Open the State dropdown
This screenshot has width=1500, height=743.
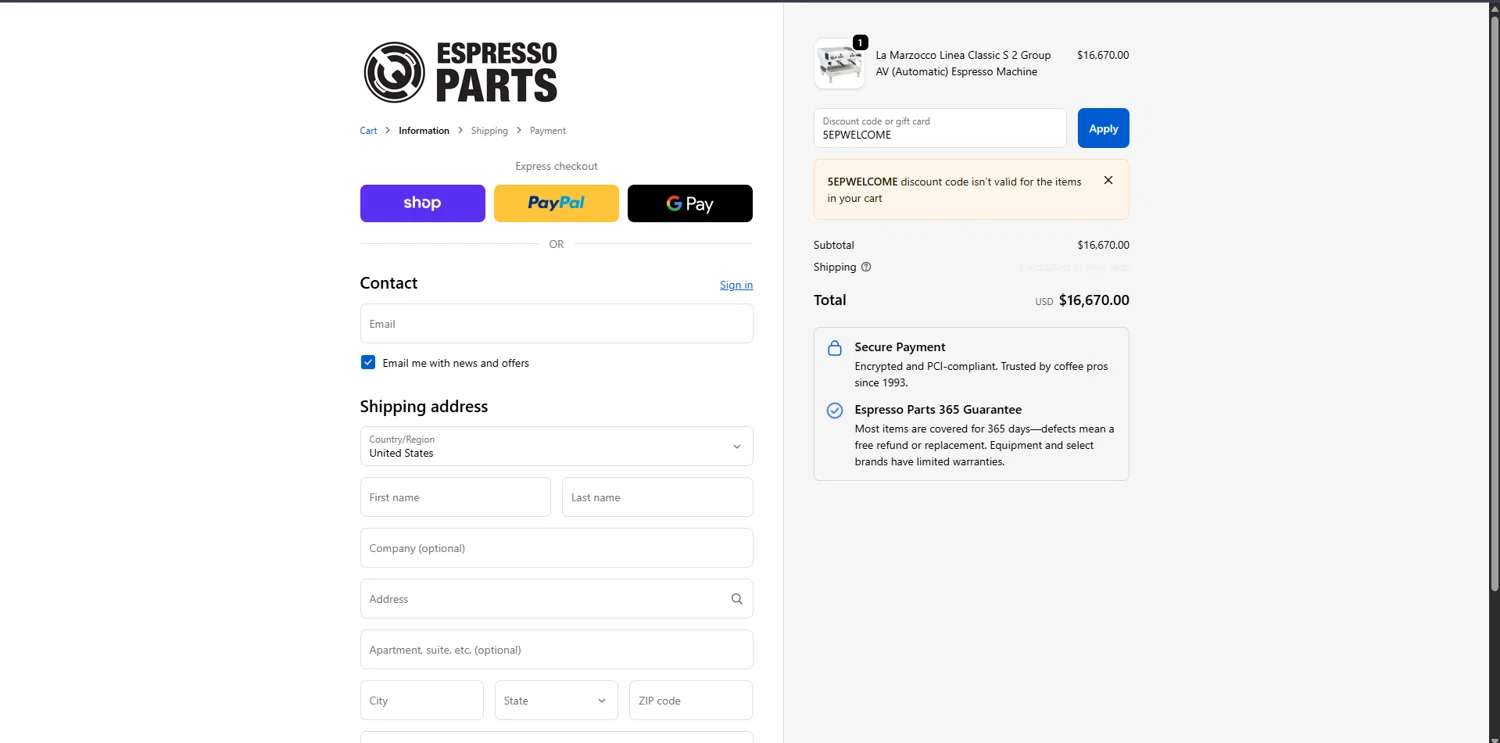[556, 700]
